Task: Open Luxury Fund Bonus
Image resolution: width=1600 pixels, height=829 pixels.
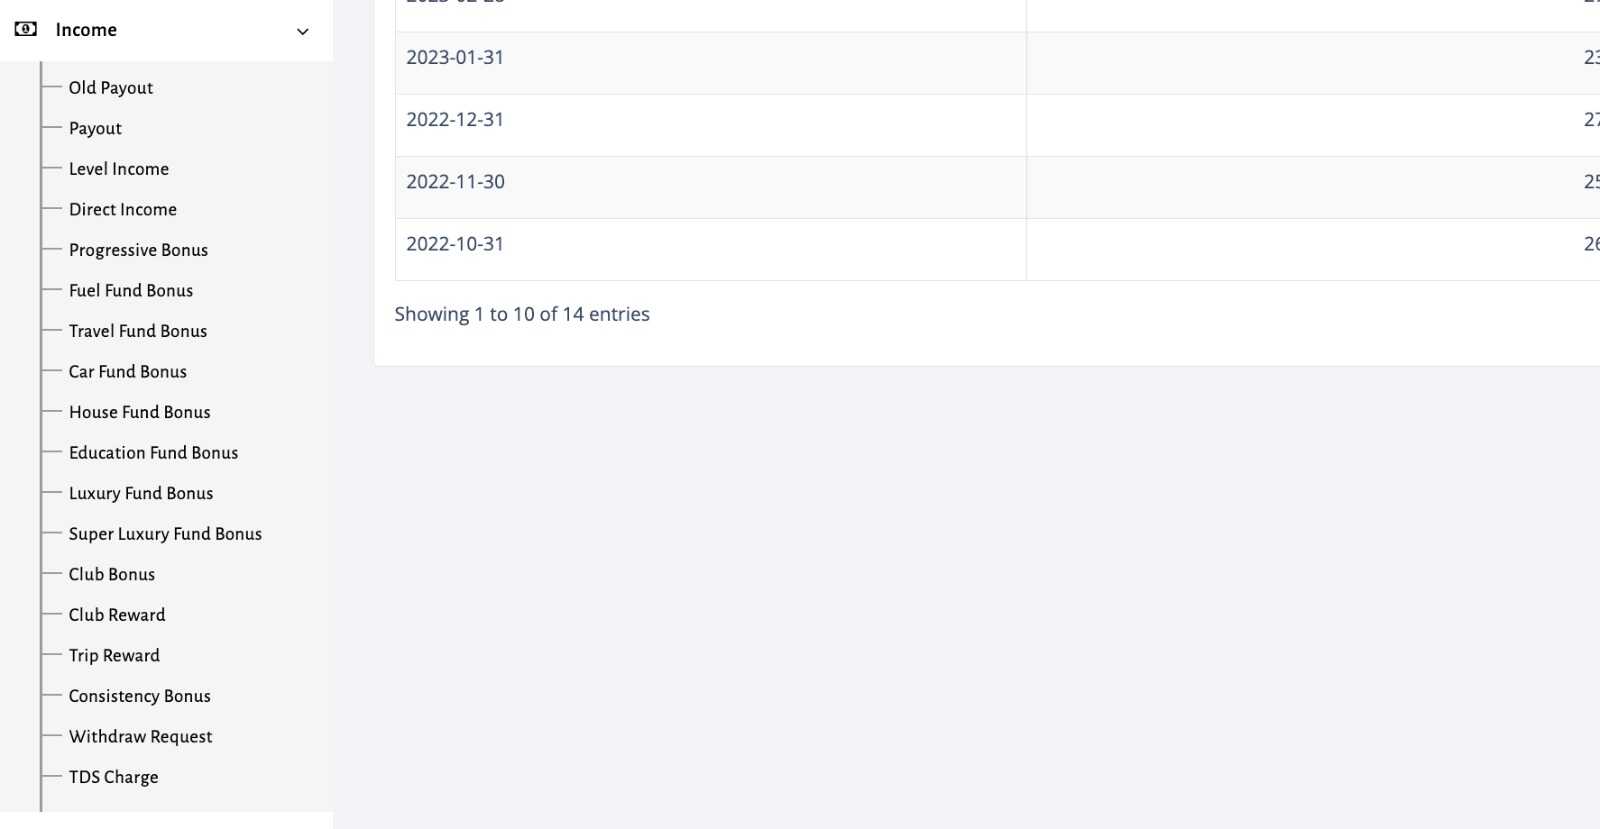Action: (x=141, y=494)
